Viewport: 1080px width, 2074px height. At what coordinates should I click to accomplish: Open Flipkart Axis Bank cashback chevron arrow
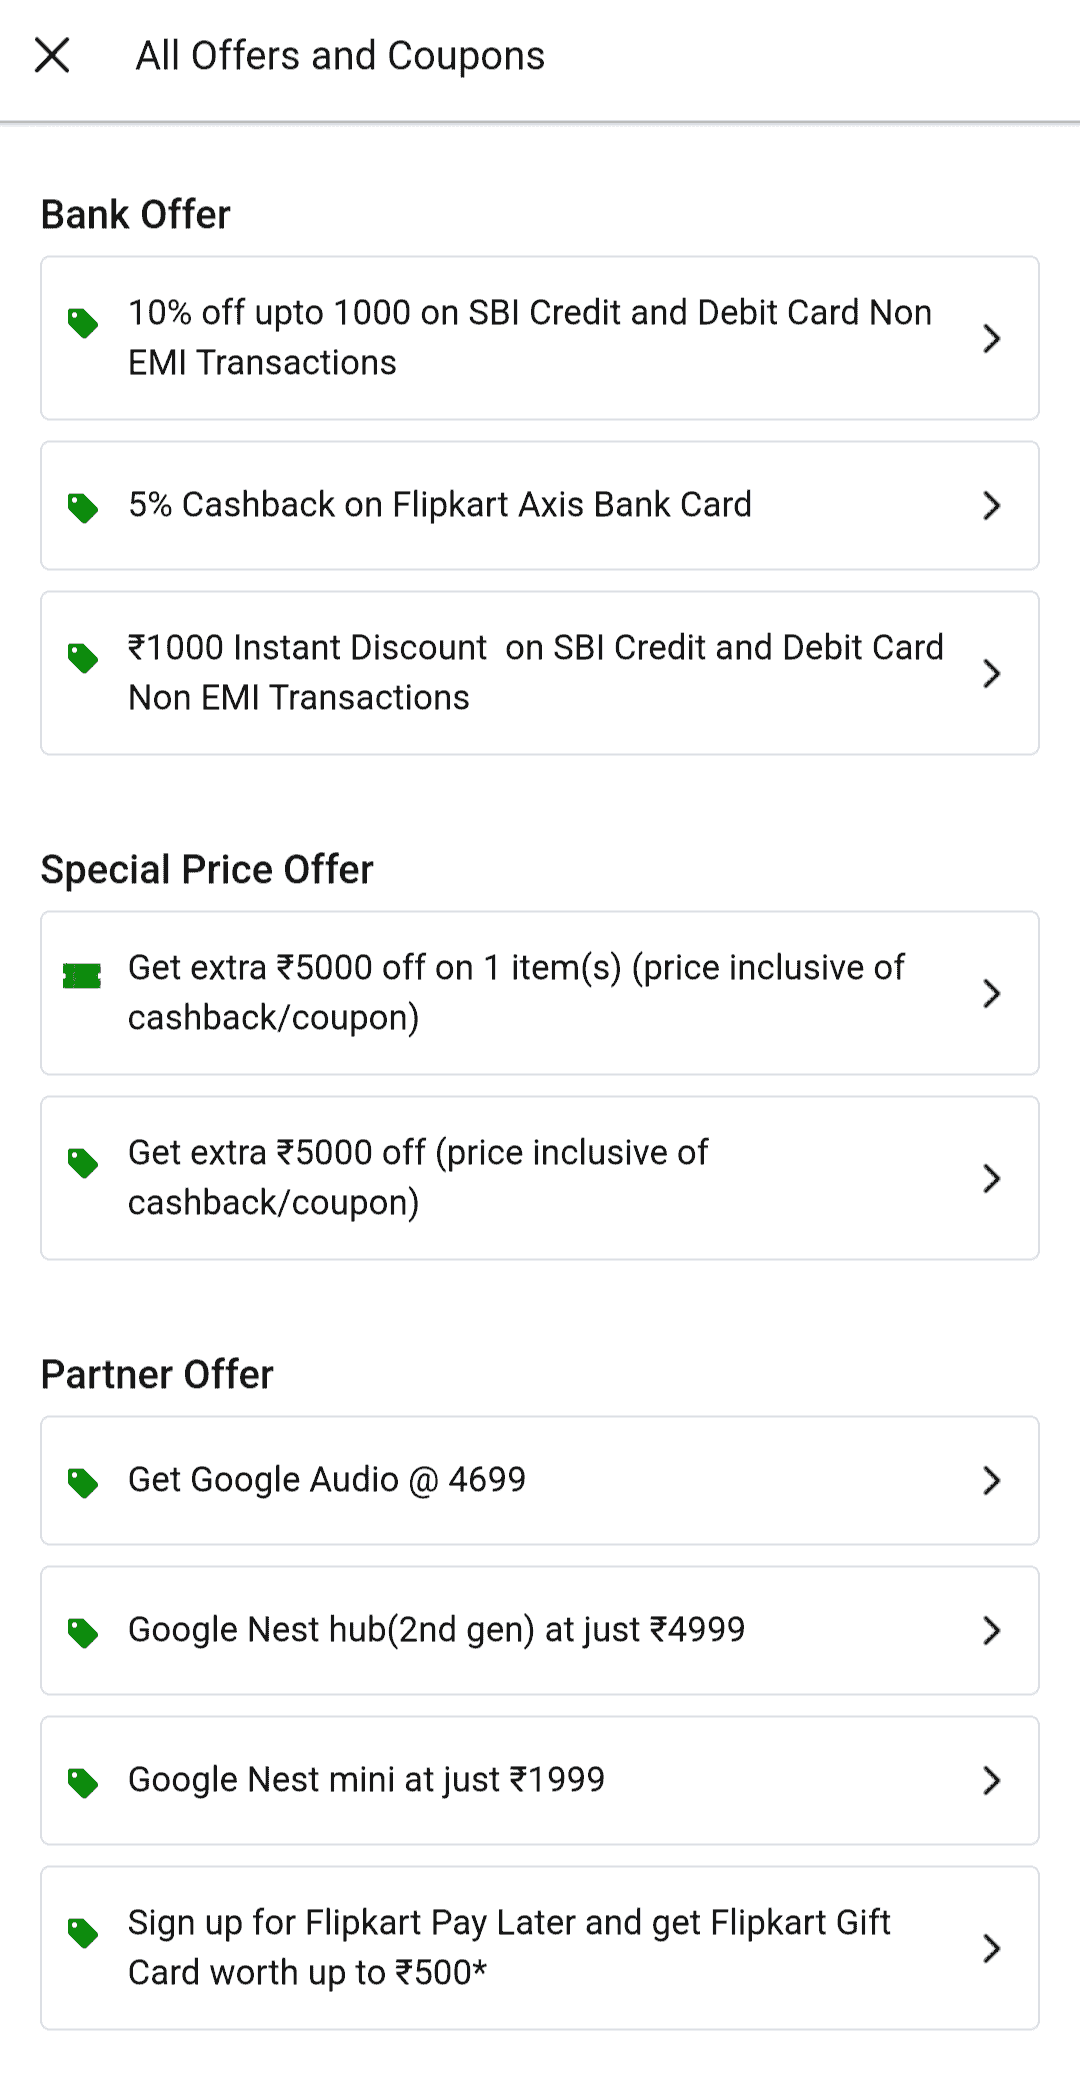[x=991, y=506]
